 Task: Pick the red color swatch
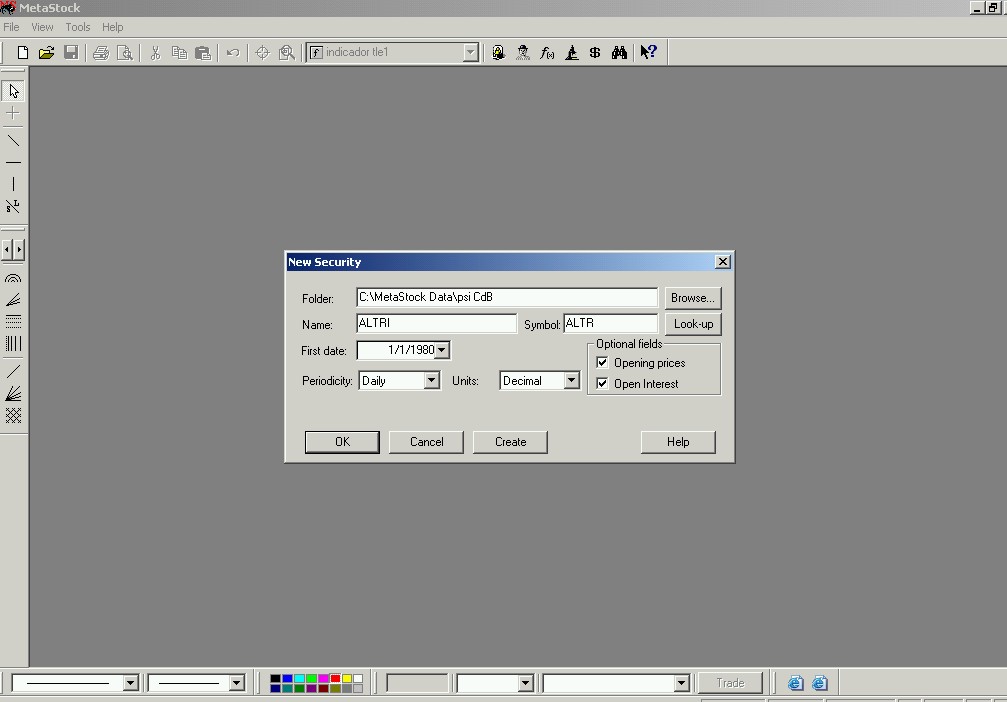point(335,678)
